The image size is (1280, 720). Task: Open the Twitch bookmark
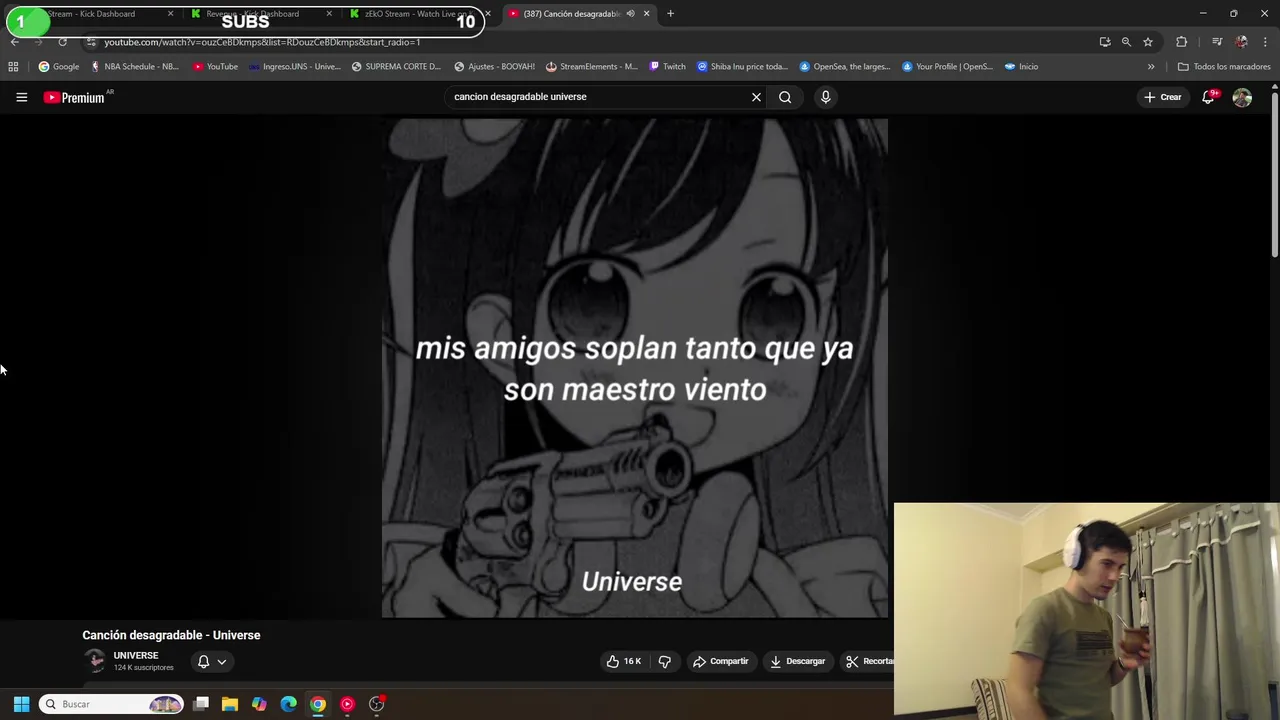pos(667,67)
